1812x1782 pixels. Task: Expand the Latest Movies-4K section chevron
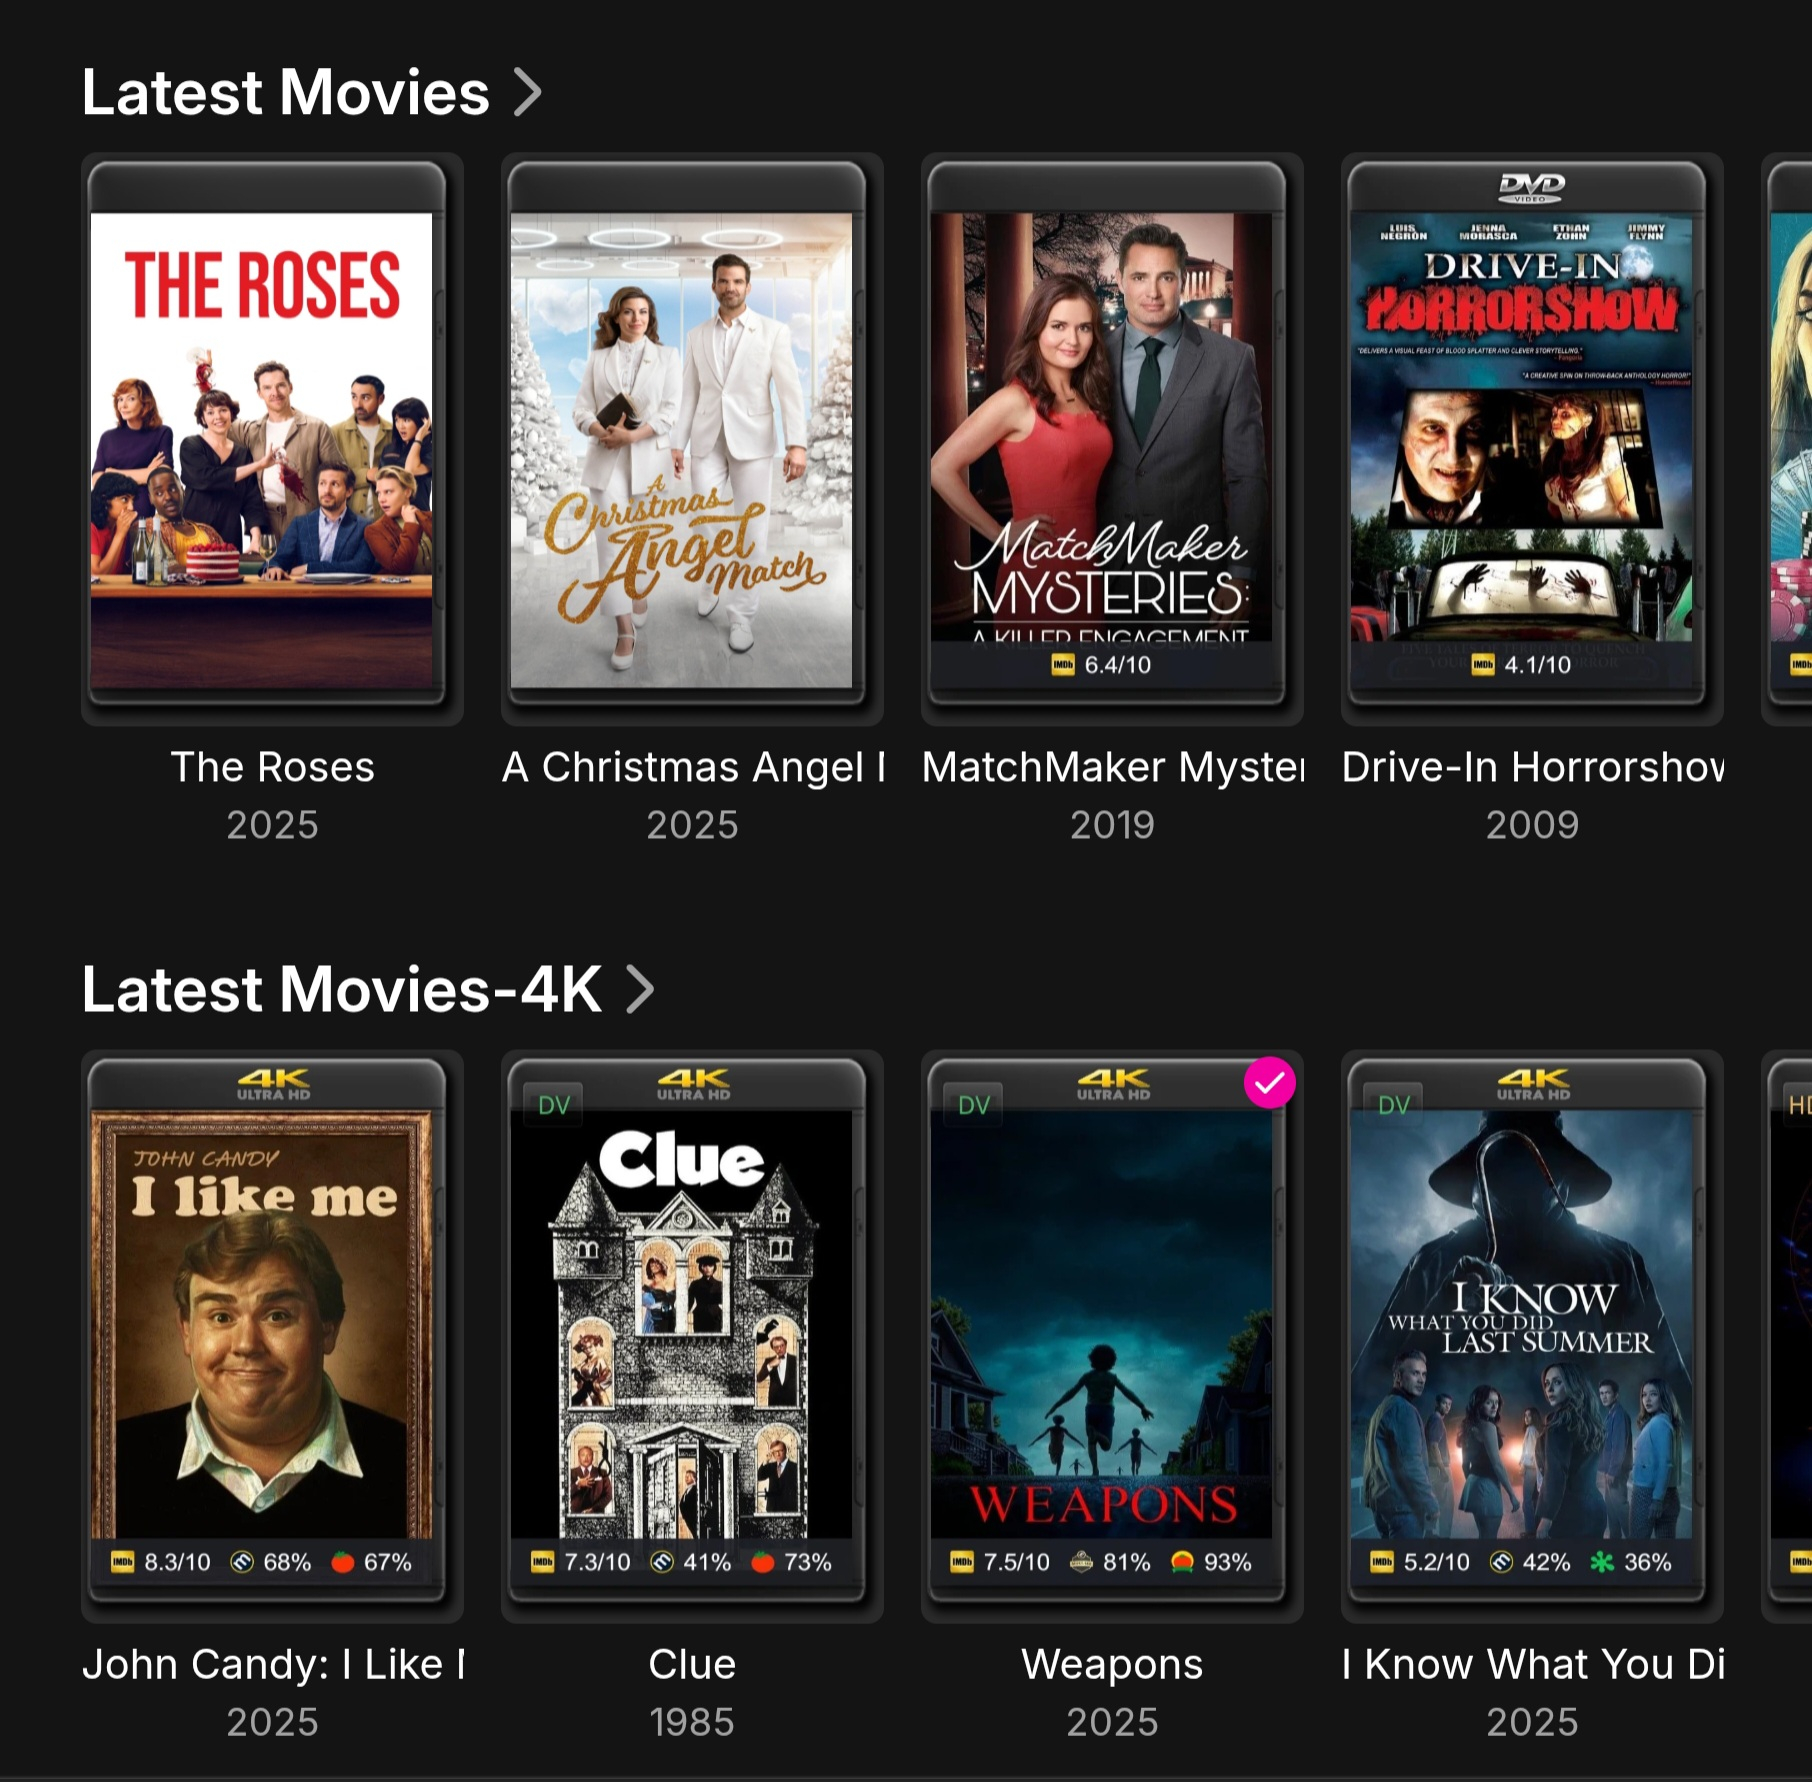tap(640, 990)
